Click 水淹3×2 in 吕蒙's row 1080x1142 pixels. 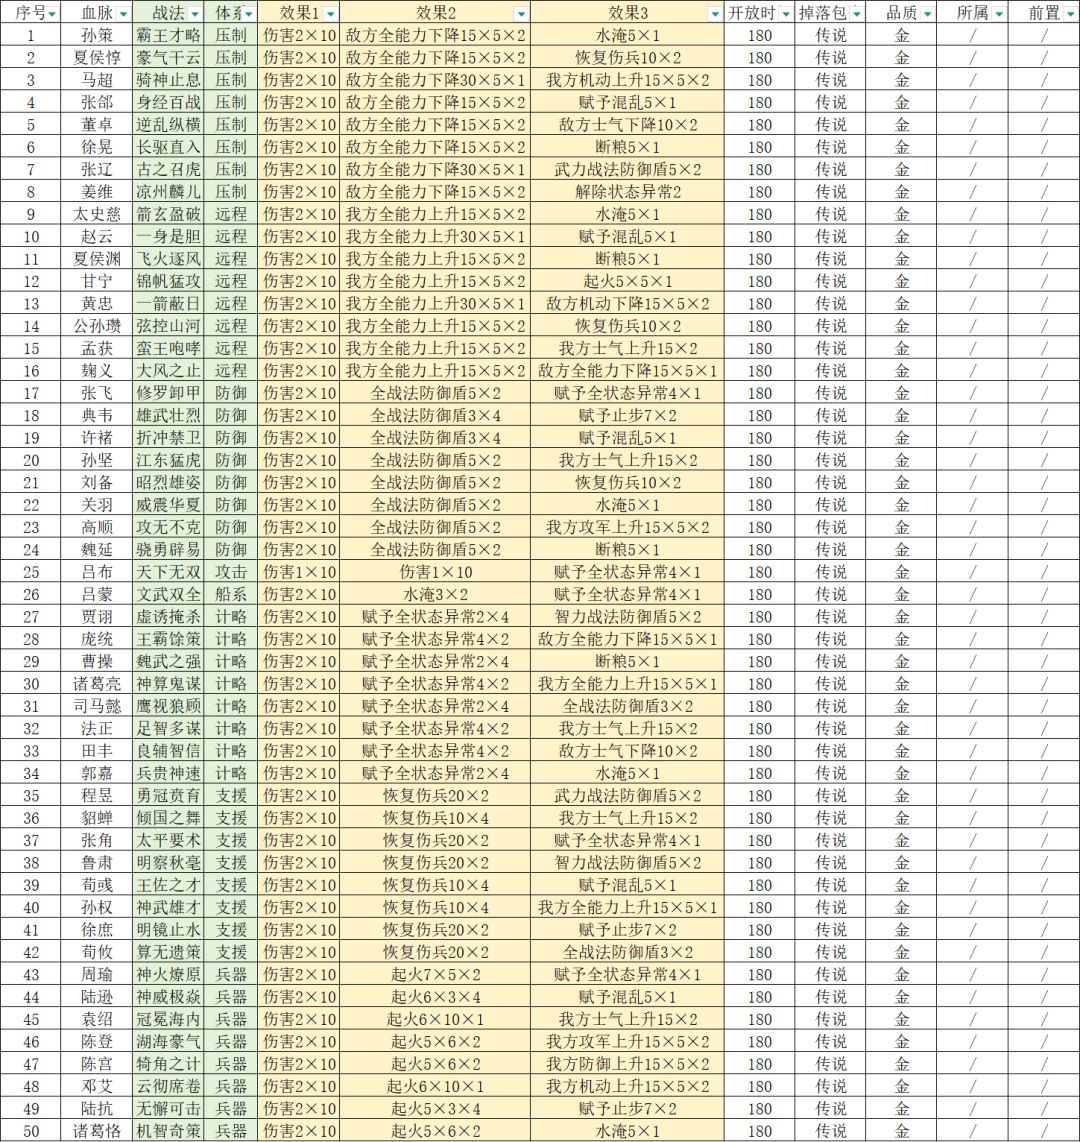[435, 594]
